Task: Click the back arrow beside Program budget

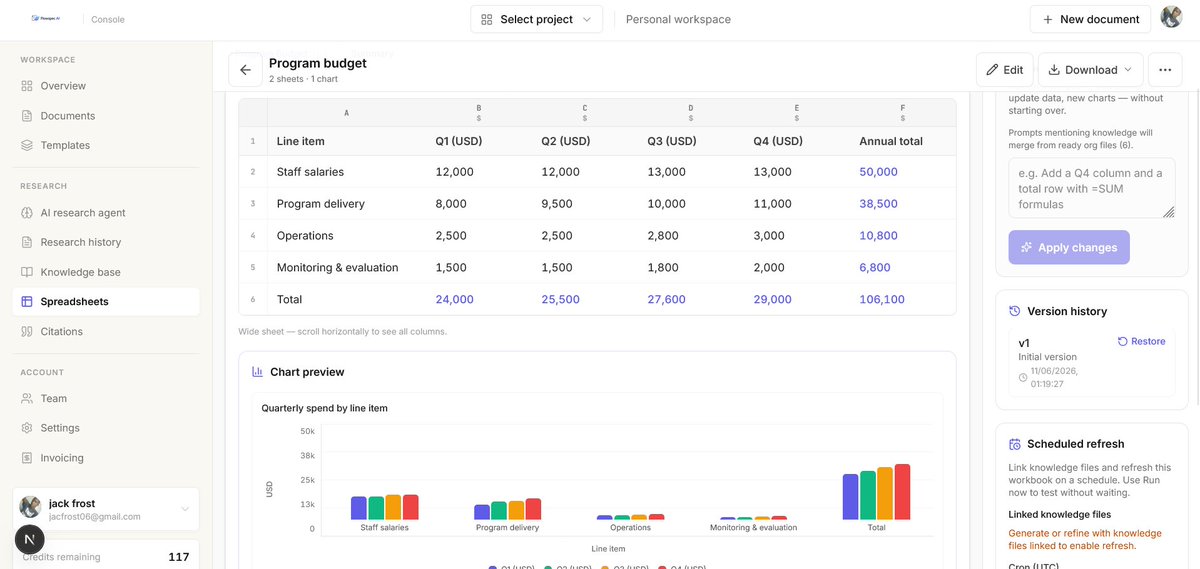Action: (x=245, y=70)
